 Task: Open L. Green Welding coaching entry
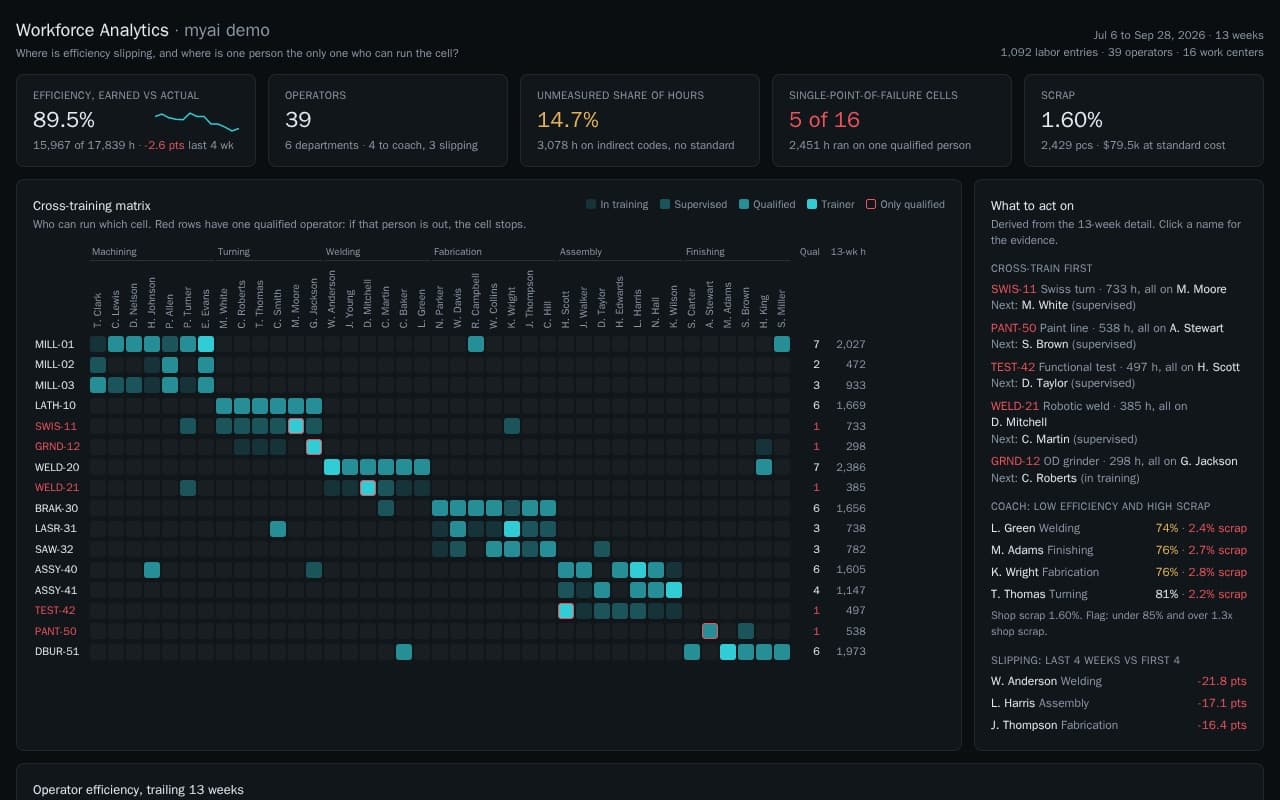(1119, 528)
